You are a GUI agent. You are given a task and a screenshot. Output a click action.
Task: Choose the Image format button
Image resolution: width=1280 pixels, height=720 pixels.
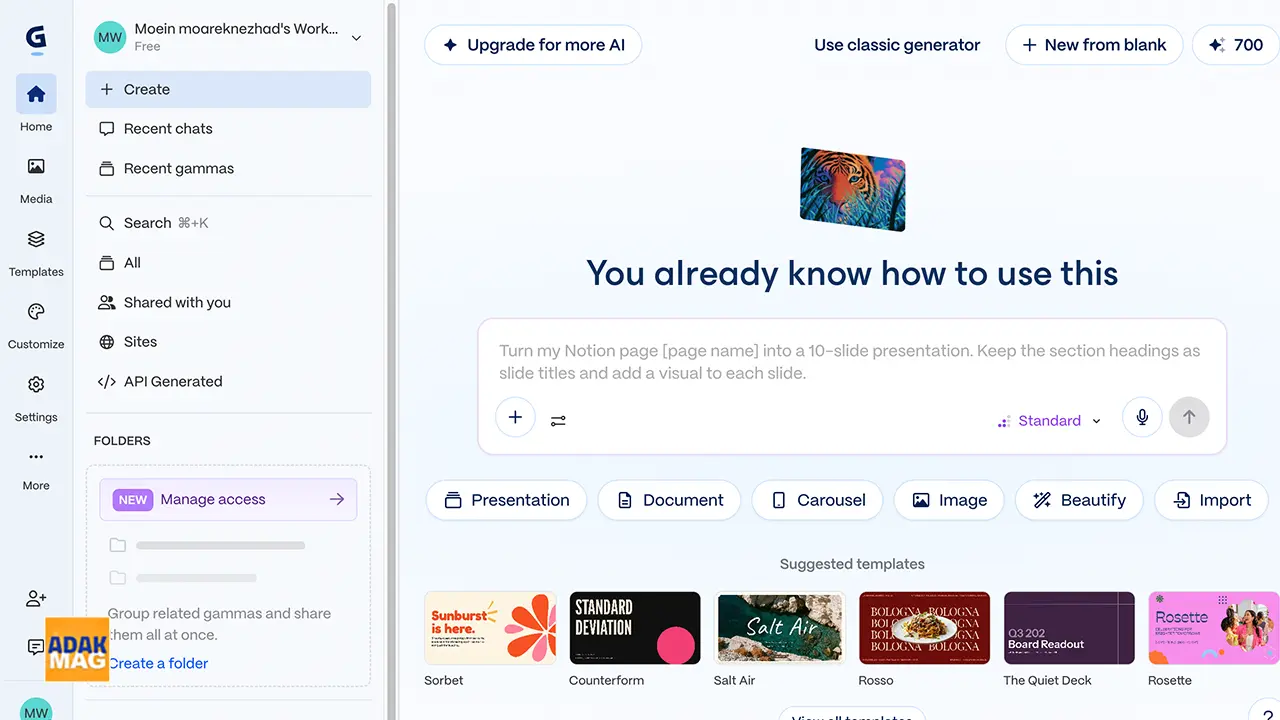(x=950, y=500)
